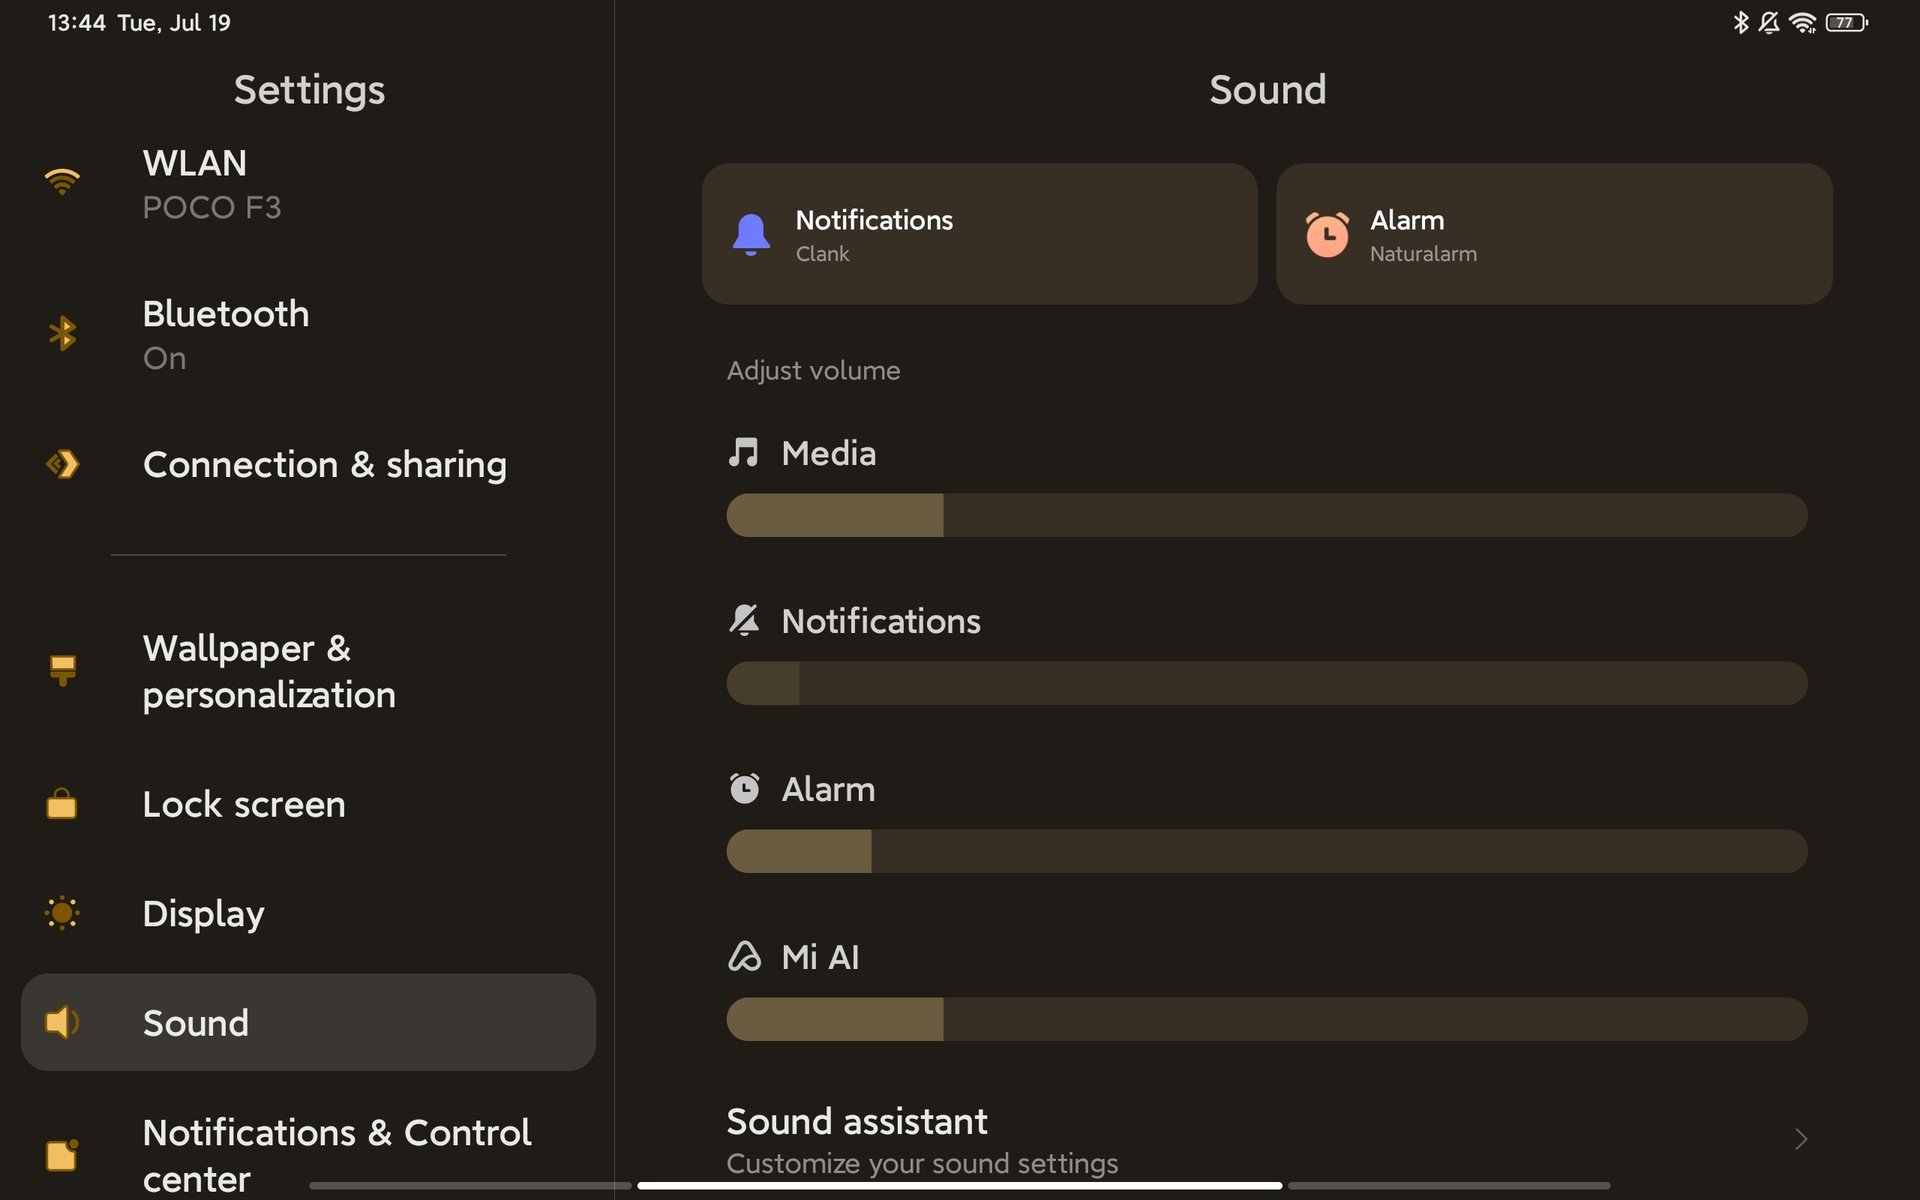
Task: Click the Media volume slider
Action: pyautogui.click(x=1266, y=515)
